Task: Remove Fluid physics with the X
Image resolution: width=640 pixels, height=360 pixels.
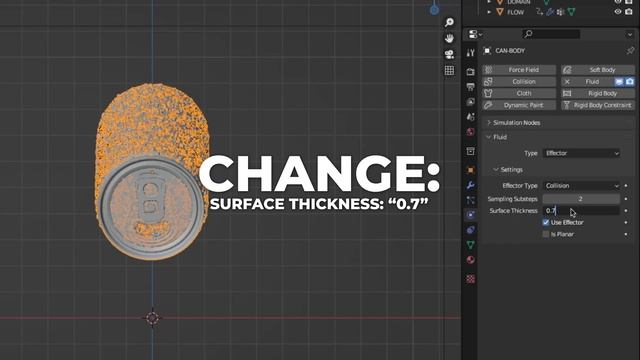Action: tap(567, 82)
